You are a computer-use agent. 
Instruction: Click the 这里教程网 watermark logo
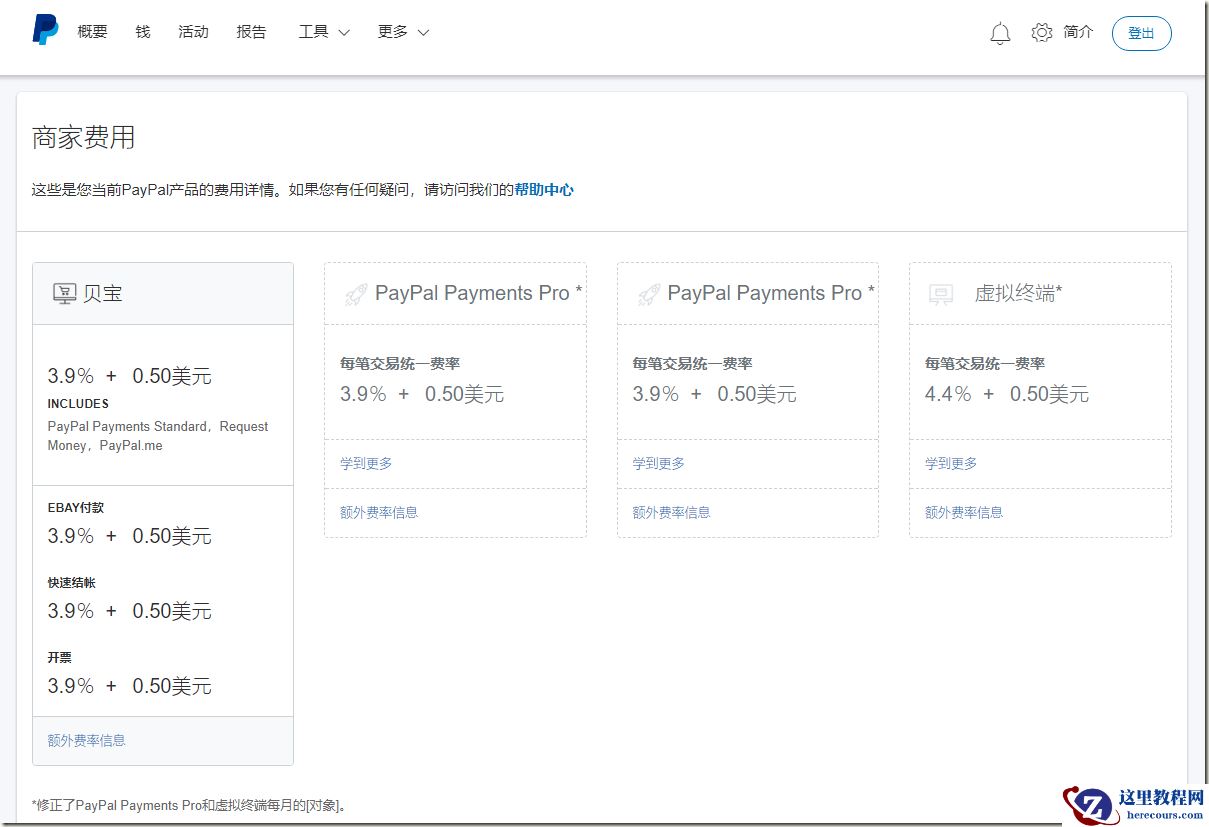click(1134, 803)
